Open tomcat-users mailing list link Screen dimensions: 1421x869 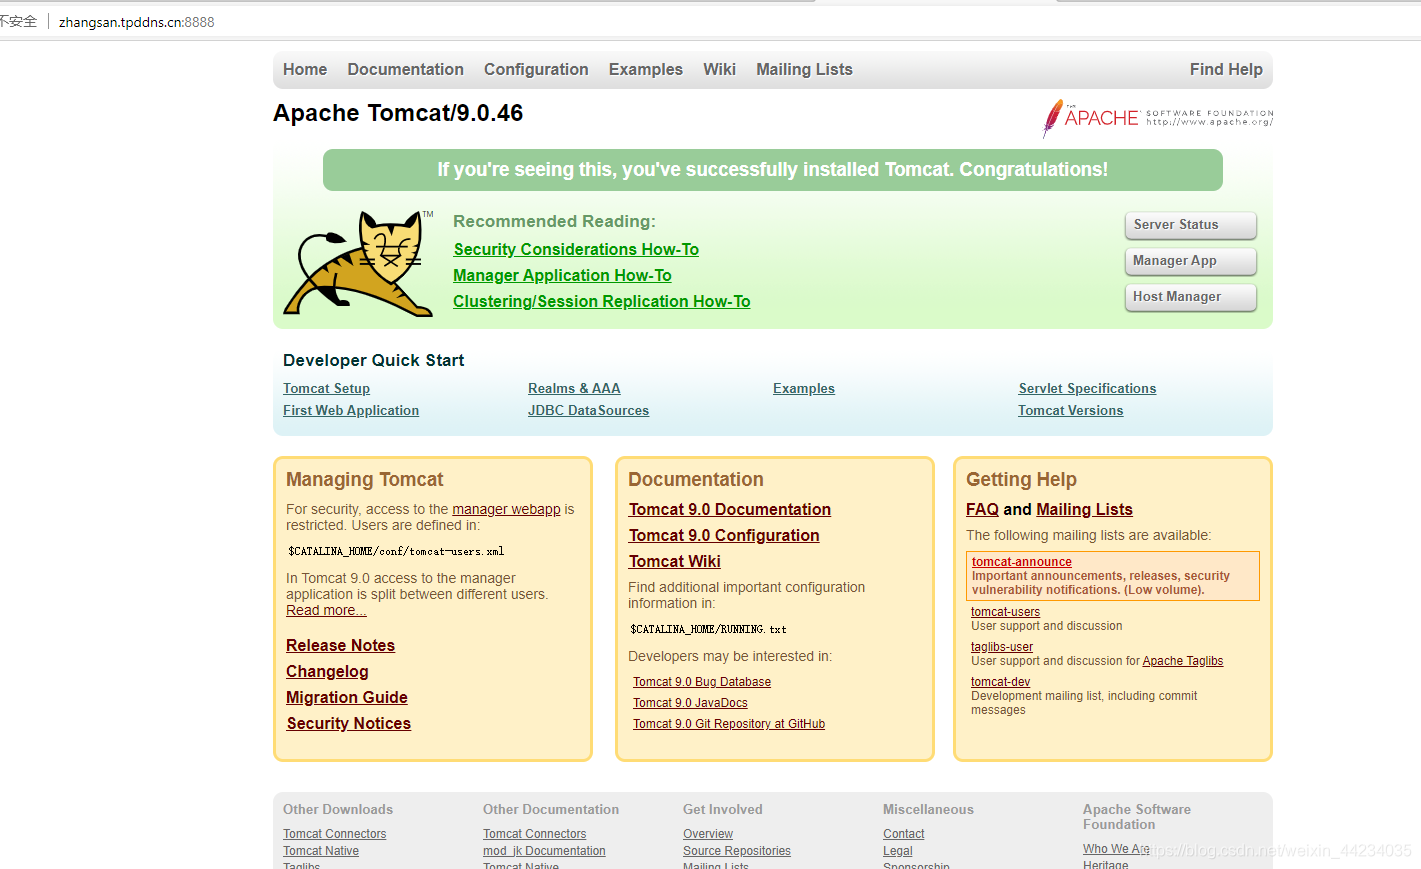tap(1005, 612)
